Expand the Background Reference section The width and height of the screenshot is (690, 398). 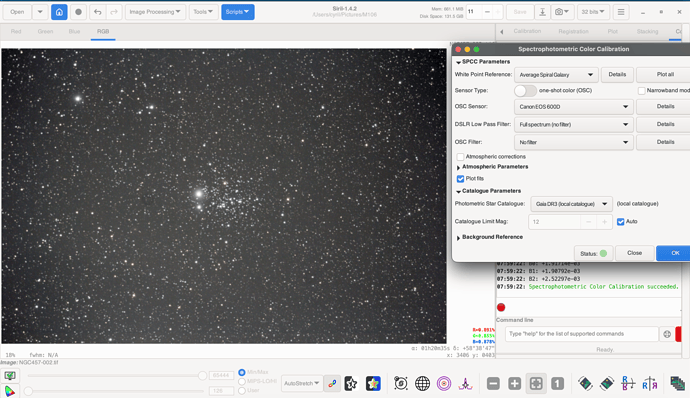tap(459, 238)
